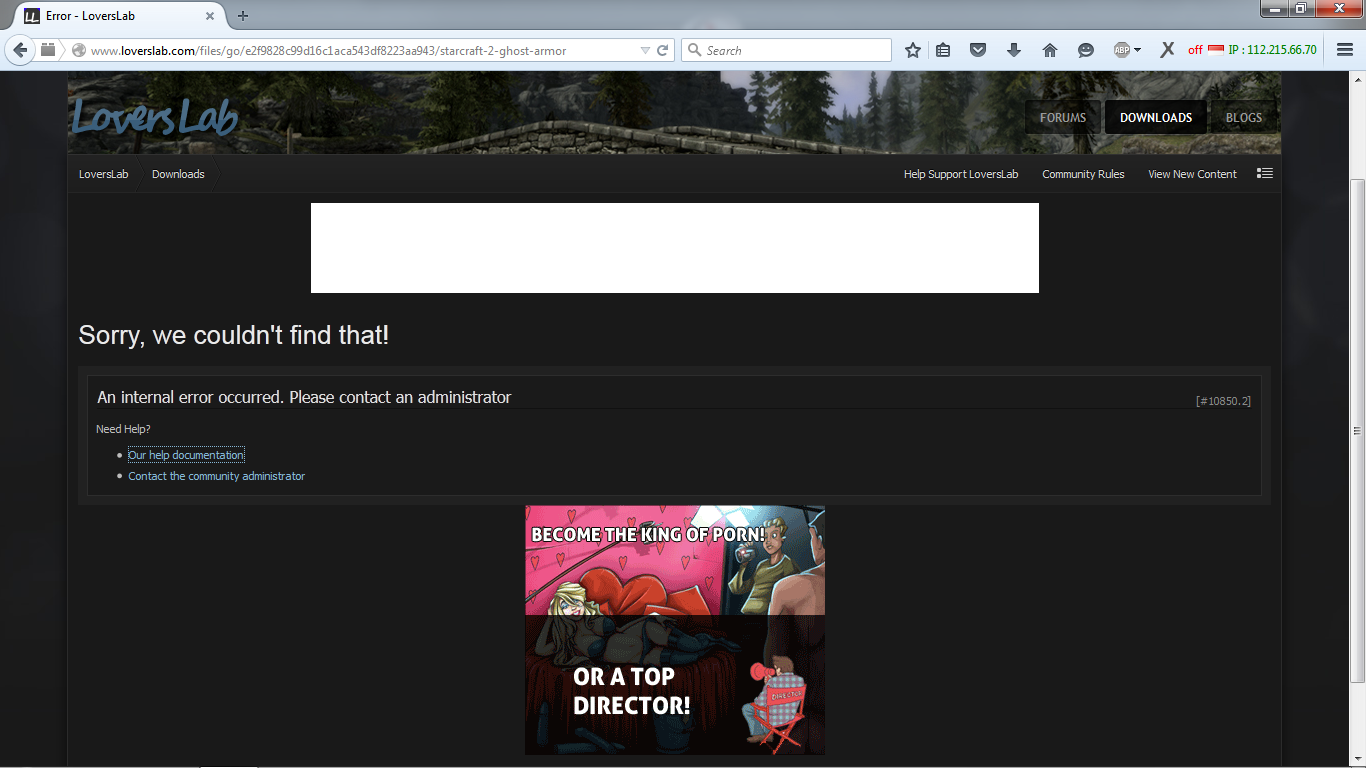The image size is (1366, 768).
Task: Go to browser Home page icon
Action: click(x=1049, y=50)
